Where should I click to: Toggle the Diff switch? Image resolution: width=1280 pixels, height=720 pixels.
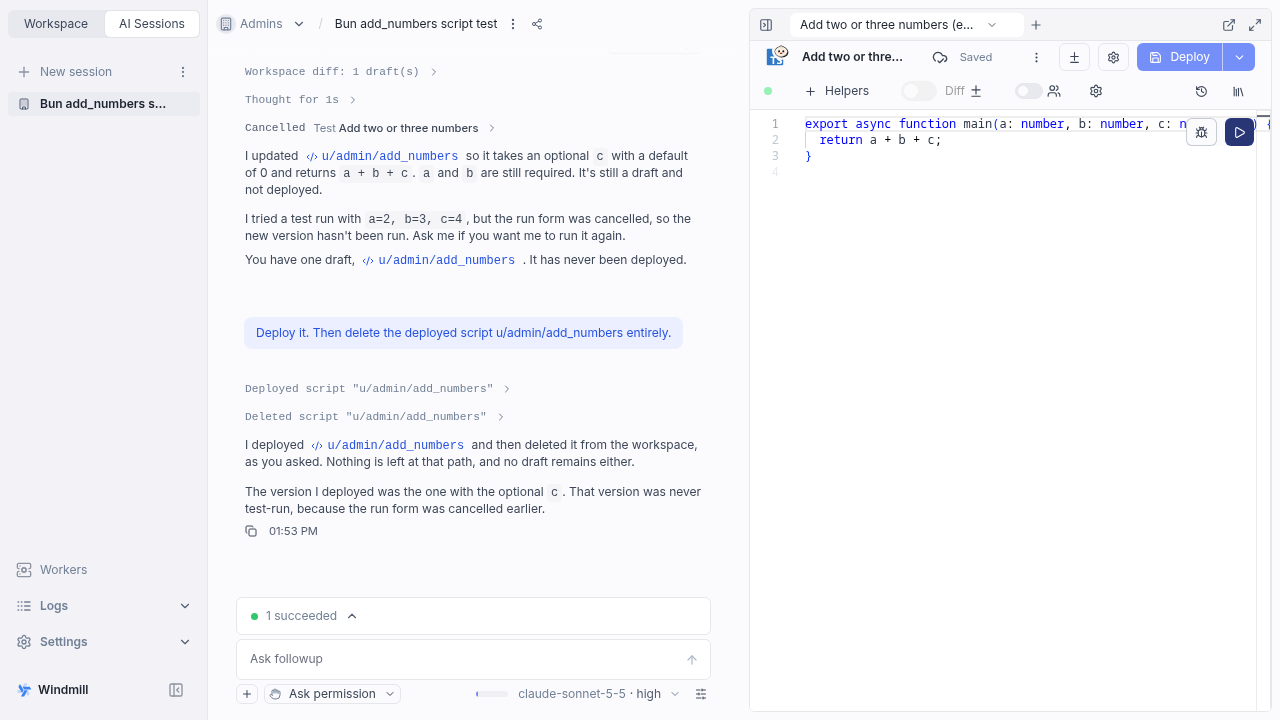tap(918, 91)
